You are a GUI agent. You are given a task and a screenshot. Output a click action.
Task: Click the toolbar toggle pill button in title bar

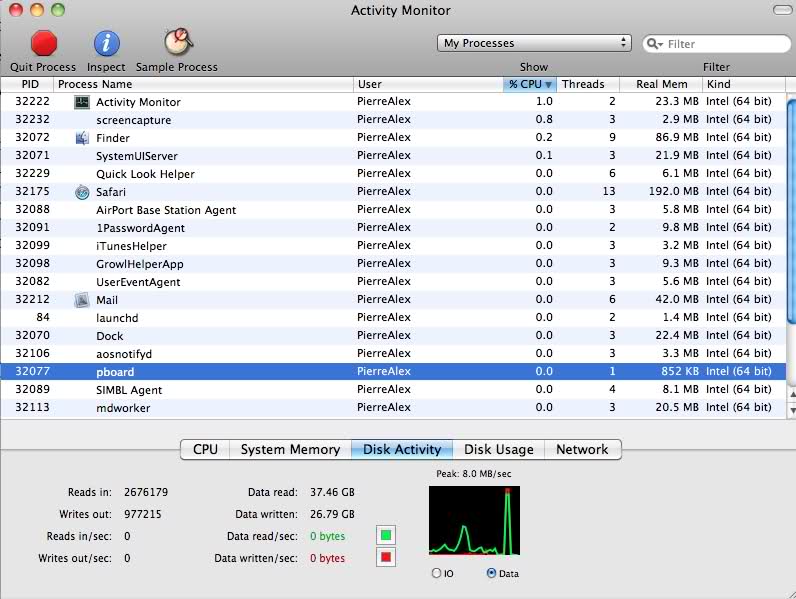(x=782, y=10)
